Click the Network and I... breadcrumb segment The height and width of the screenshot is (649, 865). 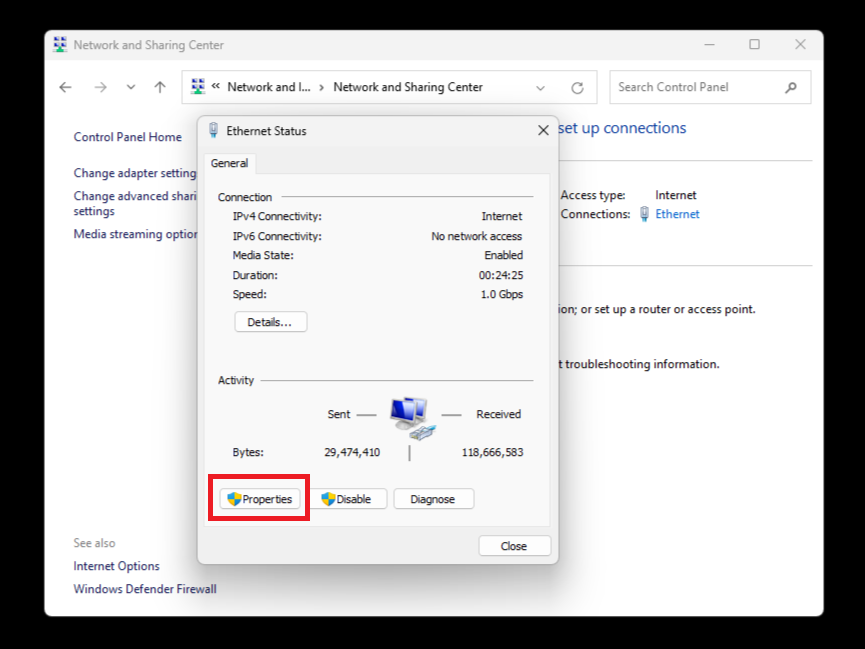click(268, 87)
